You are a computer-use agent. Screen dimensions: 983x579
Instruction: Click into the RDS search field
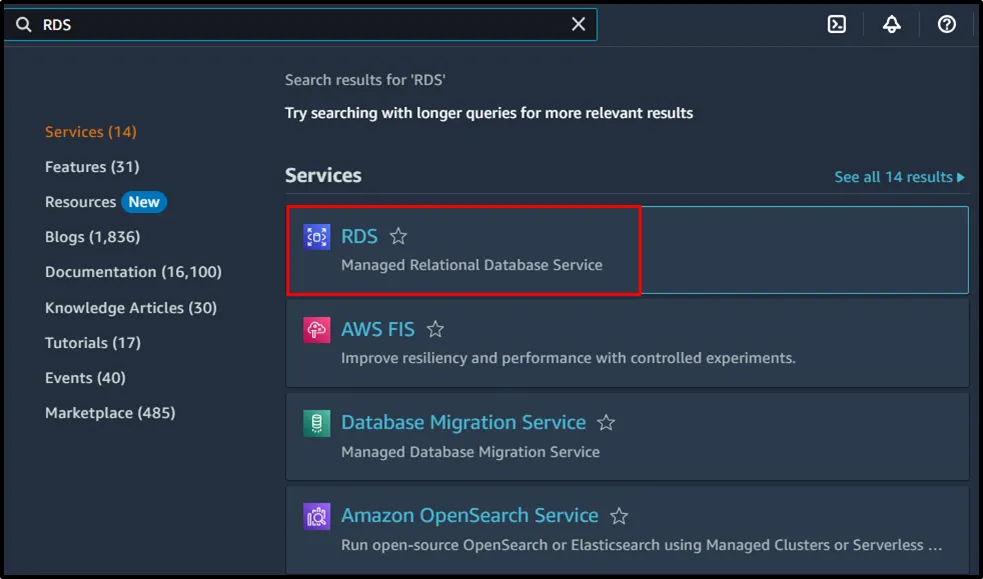pyautogui.click(x=300, y=25)
